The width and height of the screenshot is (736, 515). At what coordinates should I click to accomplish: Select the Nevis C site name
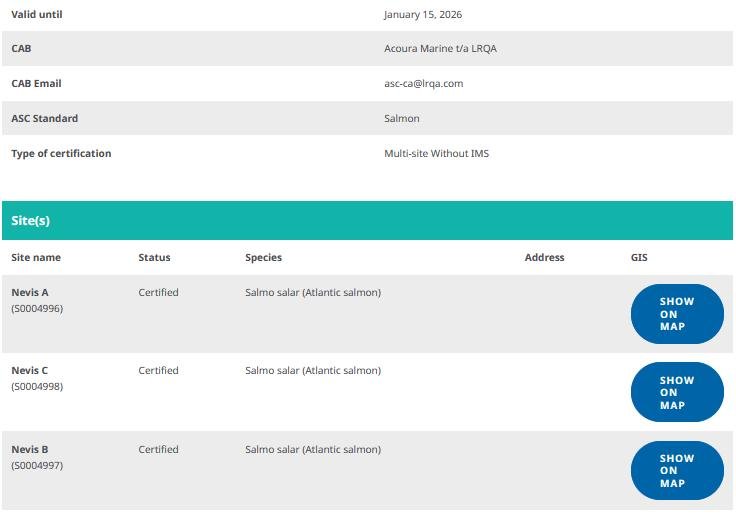[30, 370]
